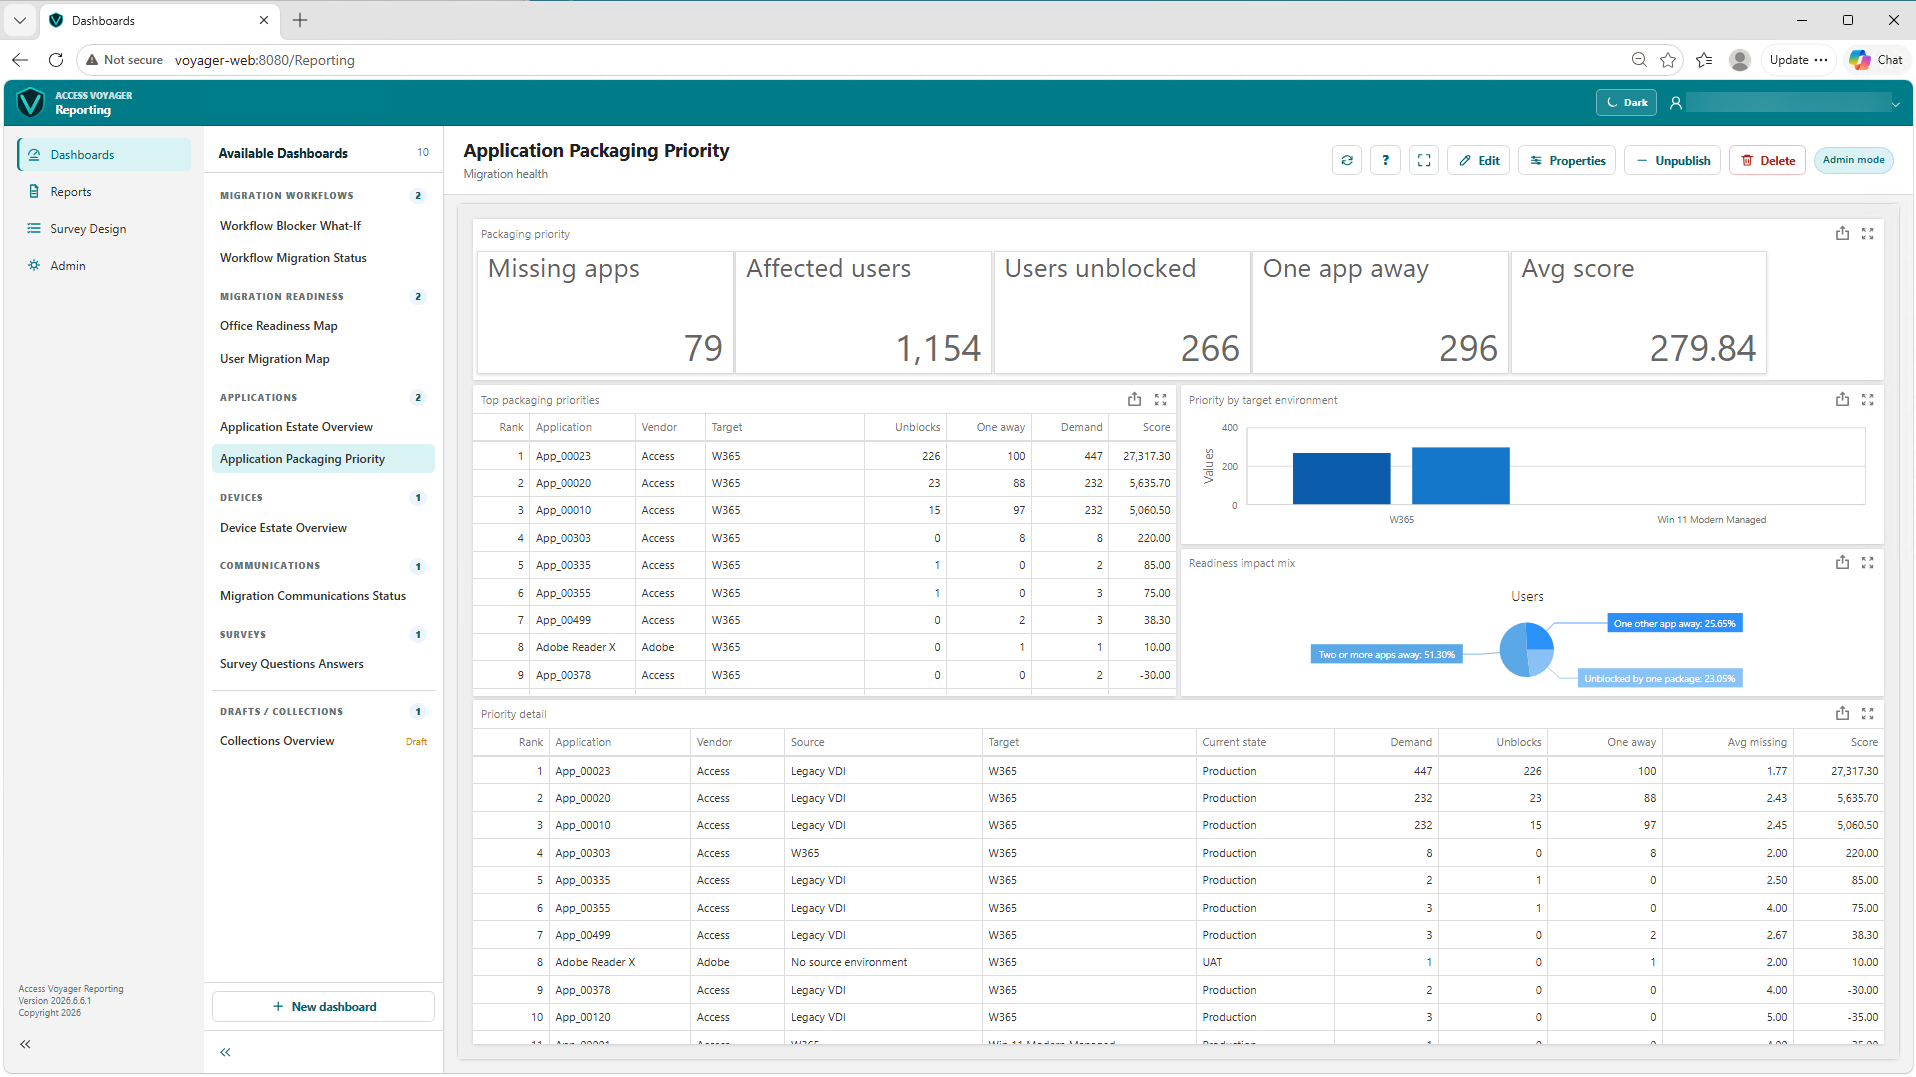
Task: Click the Affected users KPI card
Action: 863,312
